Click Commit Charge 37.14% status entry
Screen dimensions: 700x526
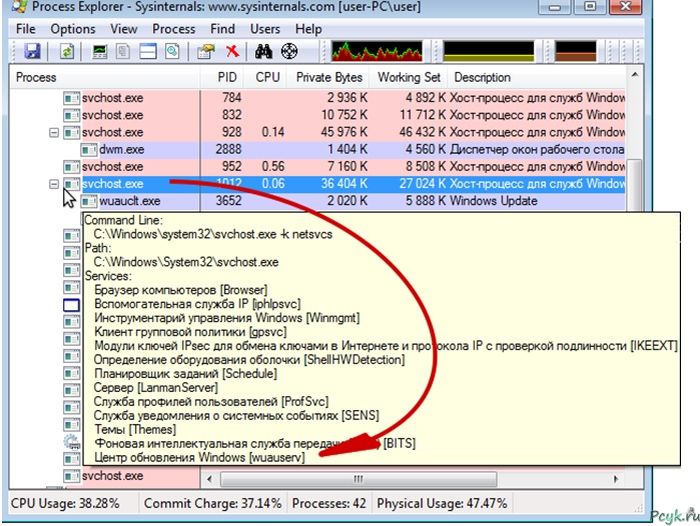pyautogui.click(x=212, y=504)
